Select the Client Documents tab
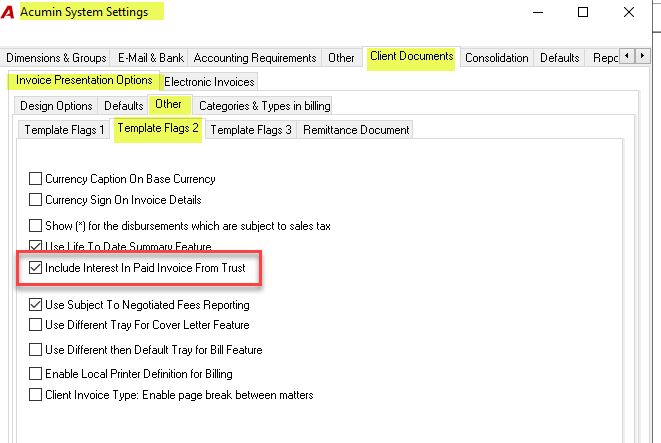Viewport: 661px width, 443px height. 411,56
